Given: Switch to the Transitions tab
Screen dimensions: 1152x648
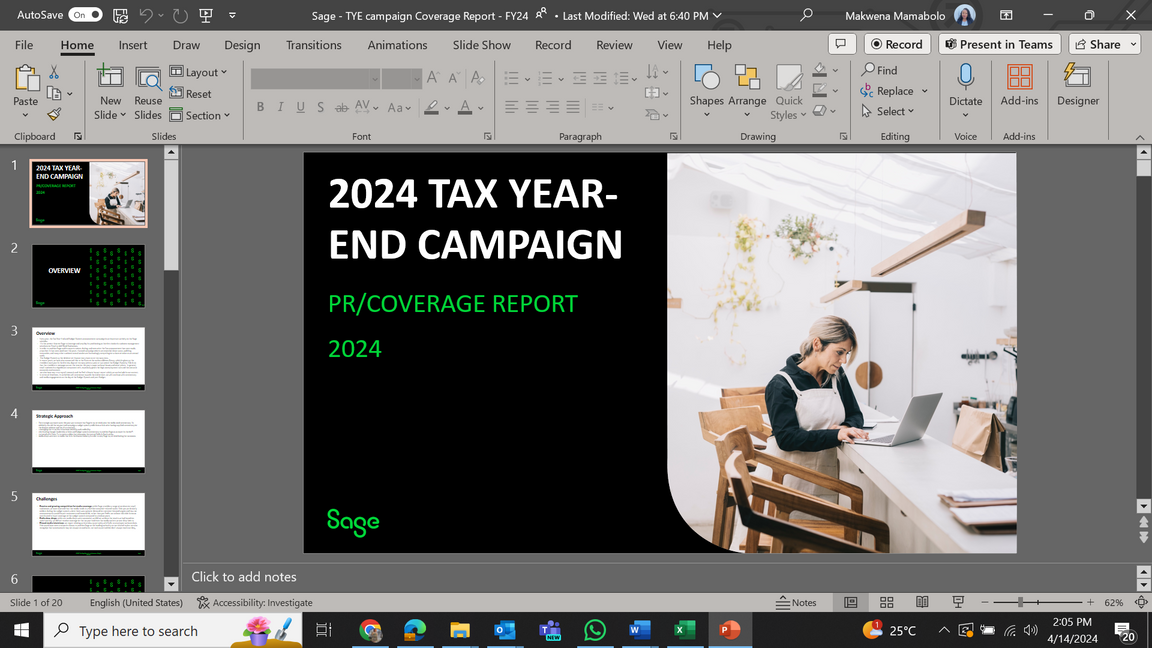Looking at the screenshot, I should 314,45.
